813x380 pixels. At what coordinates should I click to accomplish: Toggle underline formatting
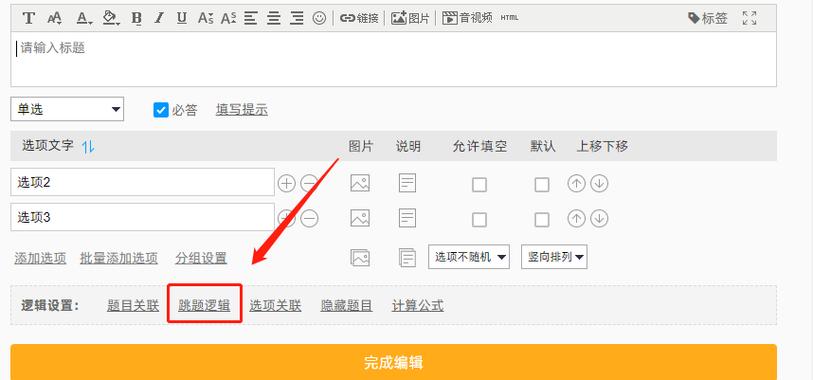point(181,18)
